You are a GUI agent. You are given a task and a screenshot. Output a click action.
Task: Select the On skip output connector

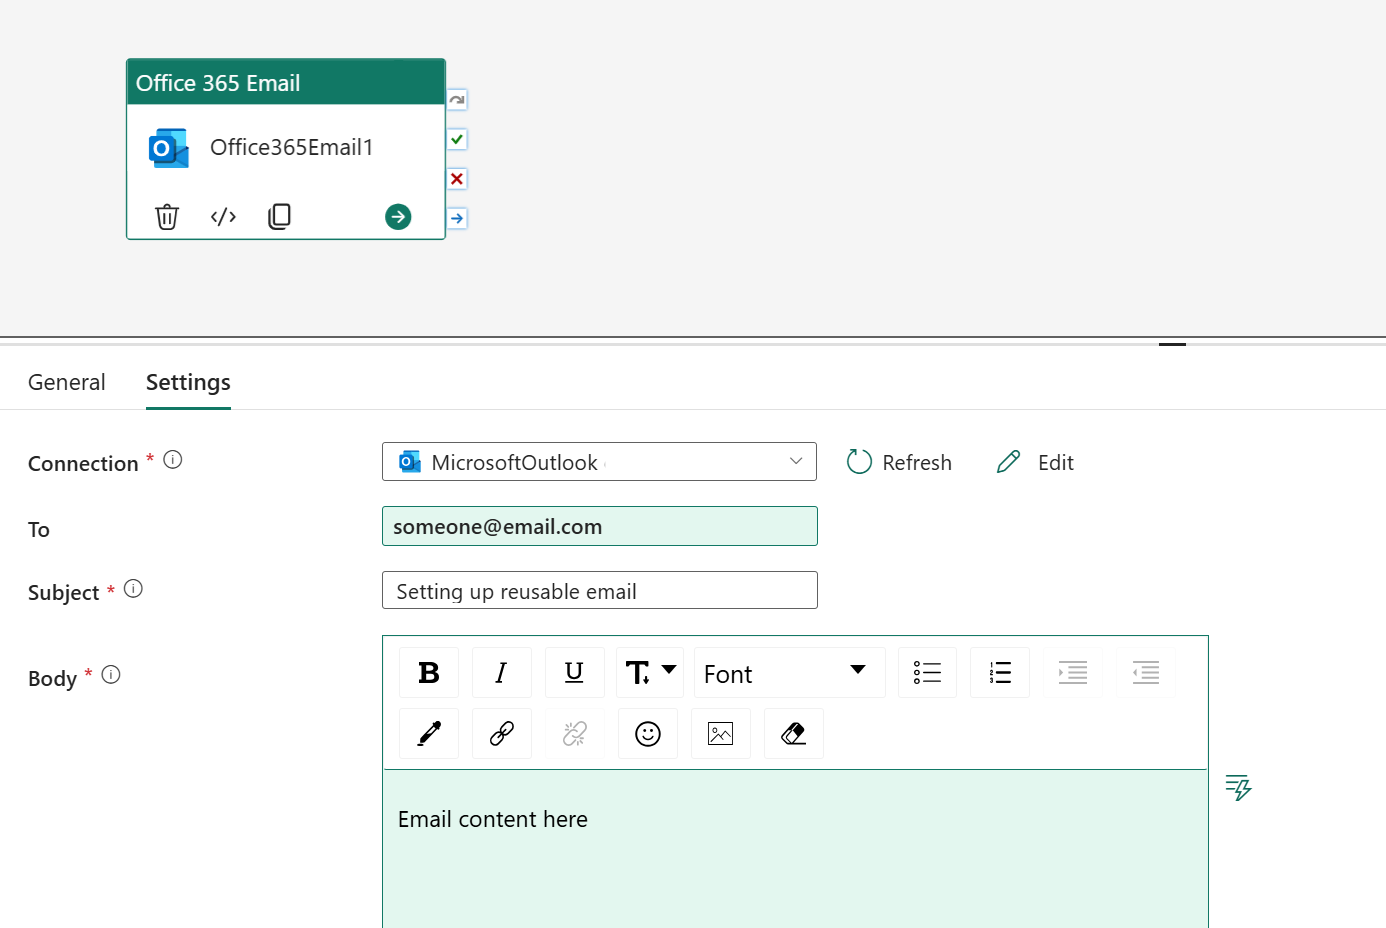pyautogui.click(x=457, y=100)
